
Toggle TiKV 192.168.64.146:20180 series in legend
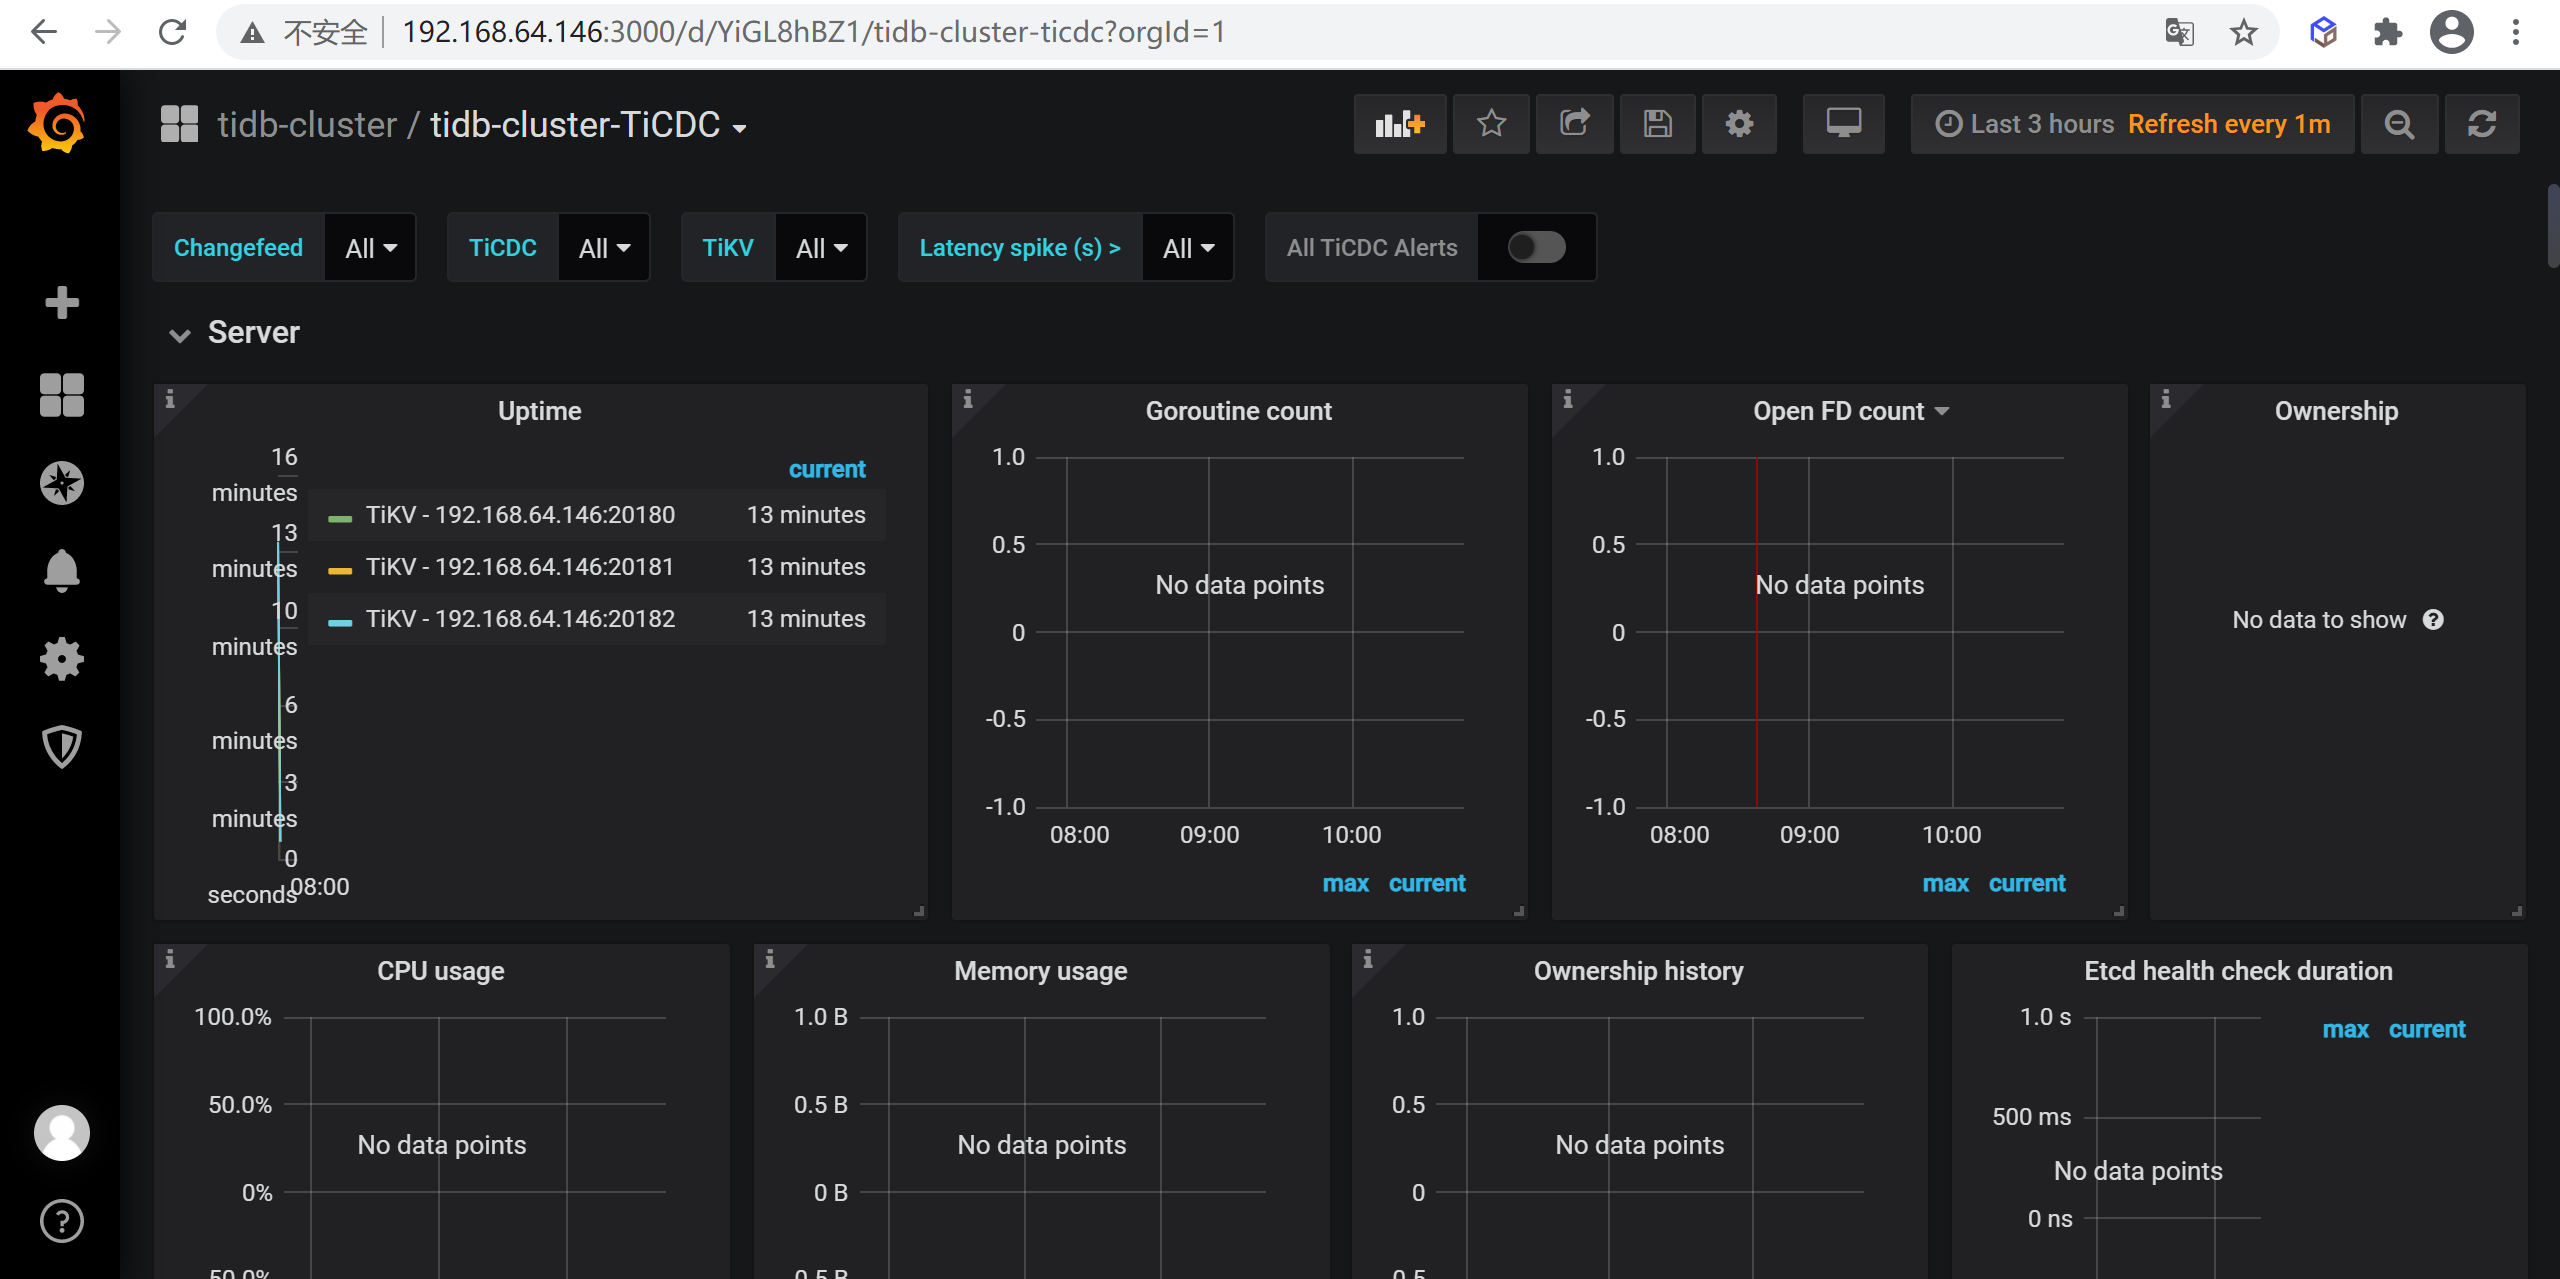520,515
